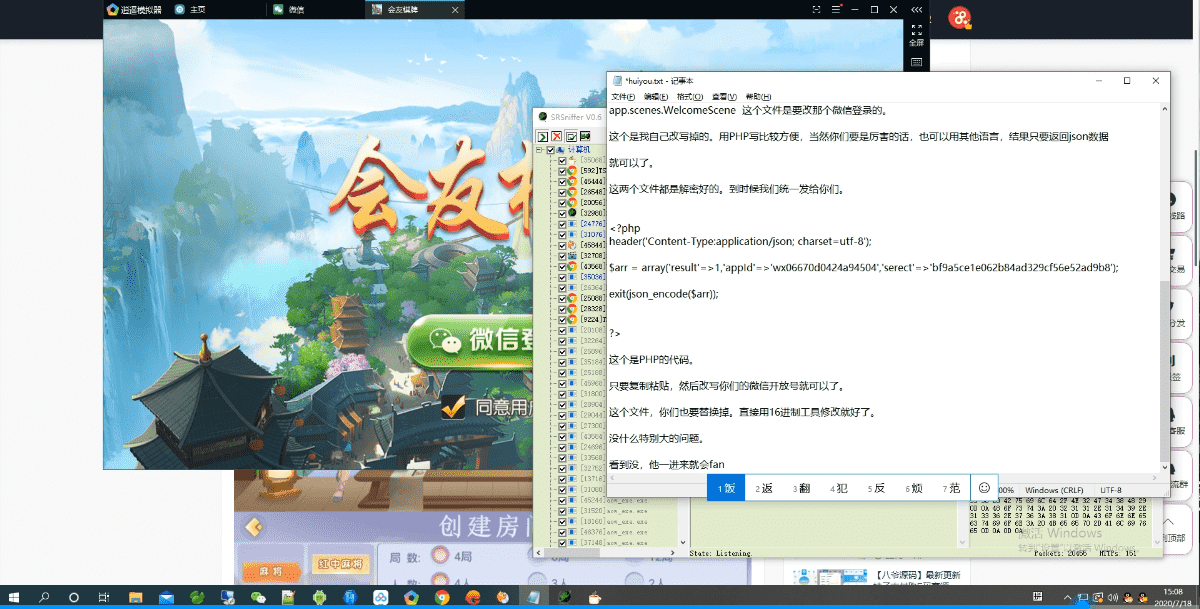
Task: Open the 帮助 menu in Notepad
Action: pyautogui.click(x=758, y=96)
